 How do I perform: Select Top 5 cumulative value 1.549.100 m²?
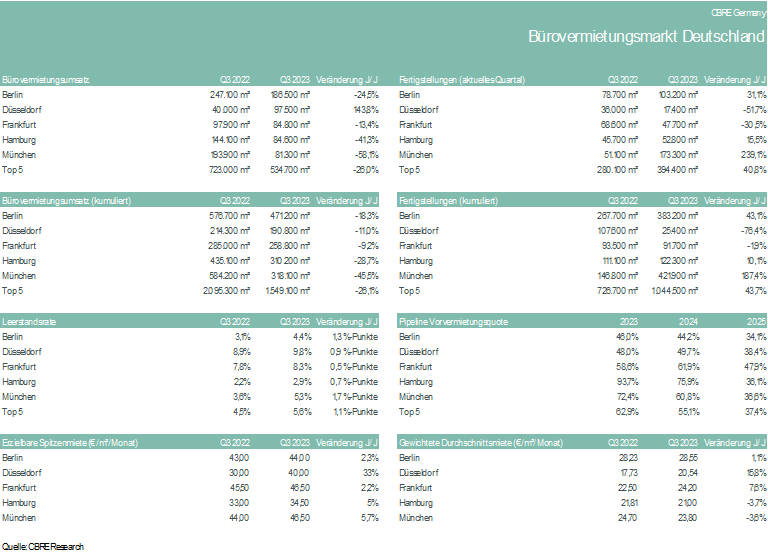click(x=288, y=290)
